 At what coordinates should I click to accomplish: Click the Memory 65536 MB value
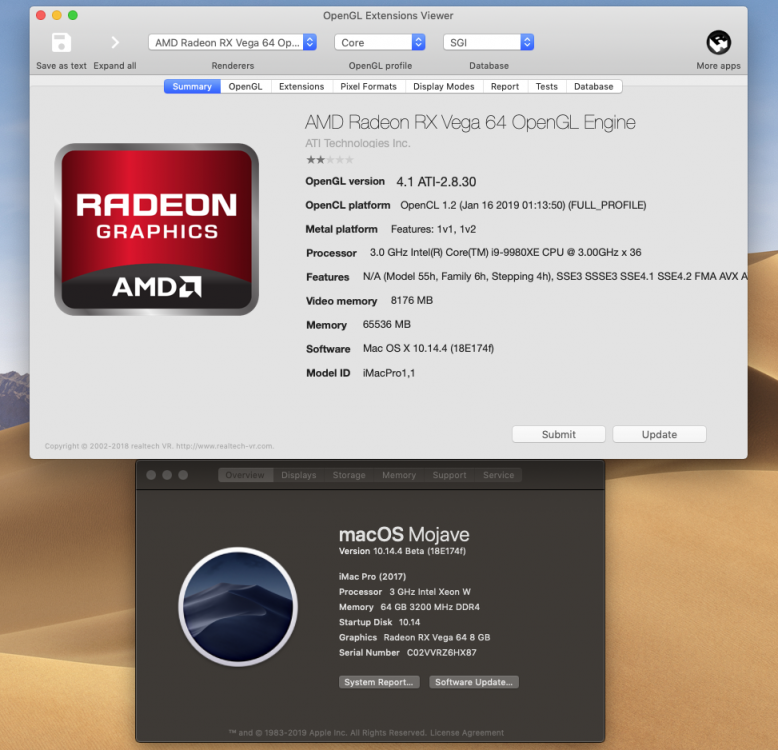click(387, 324)
